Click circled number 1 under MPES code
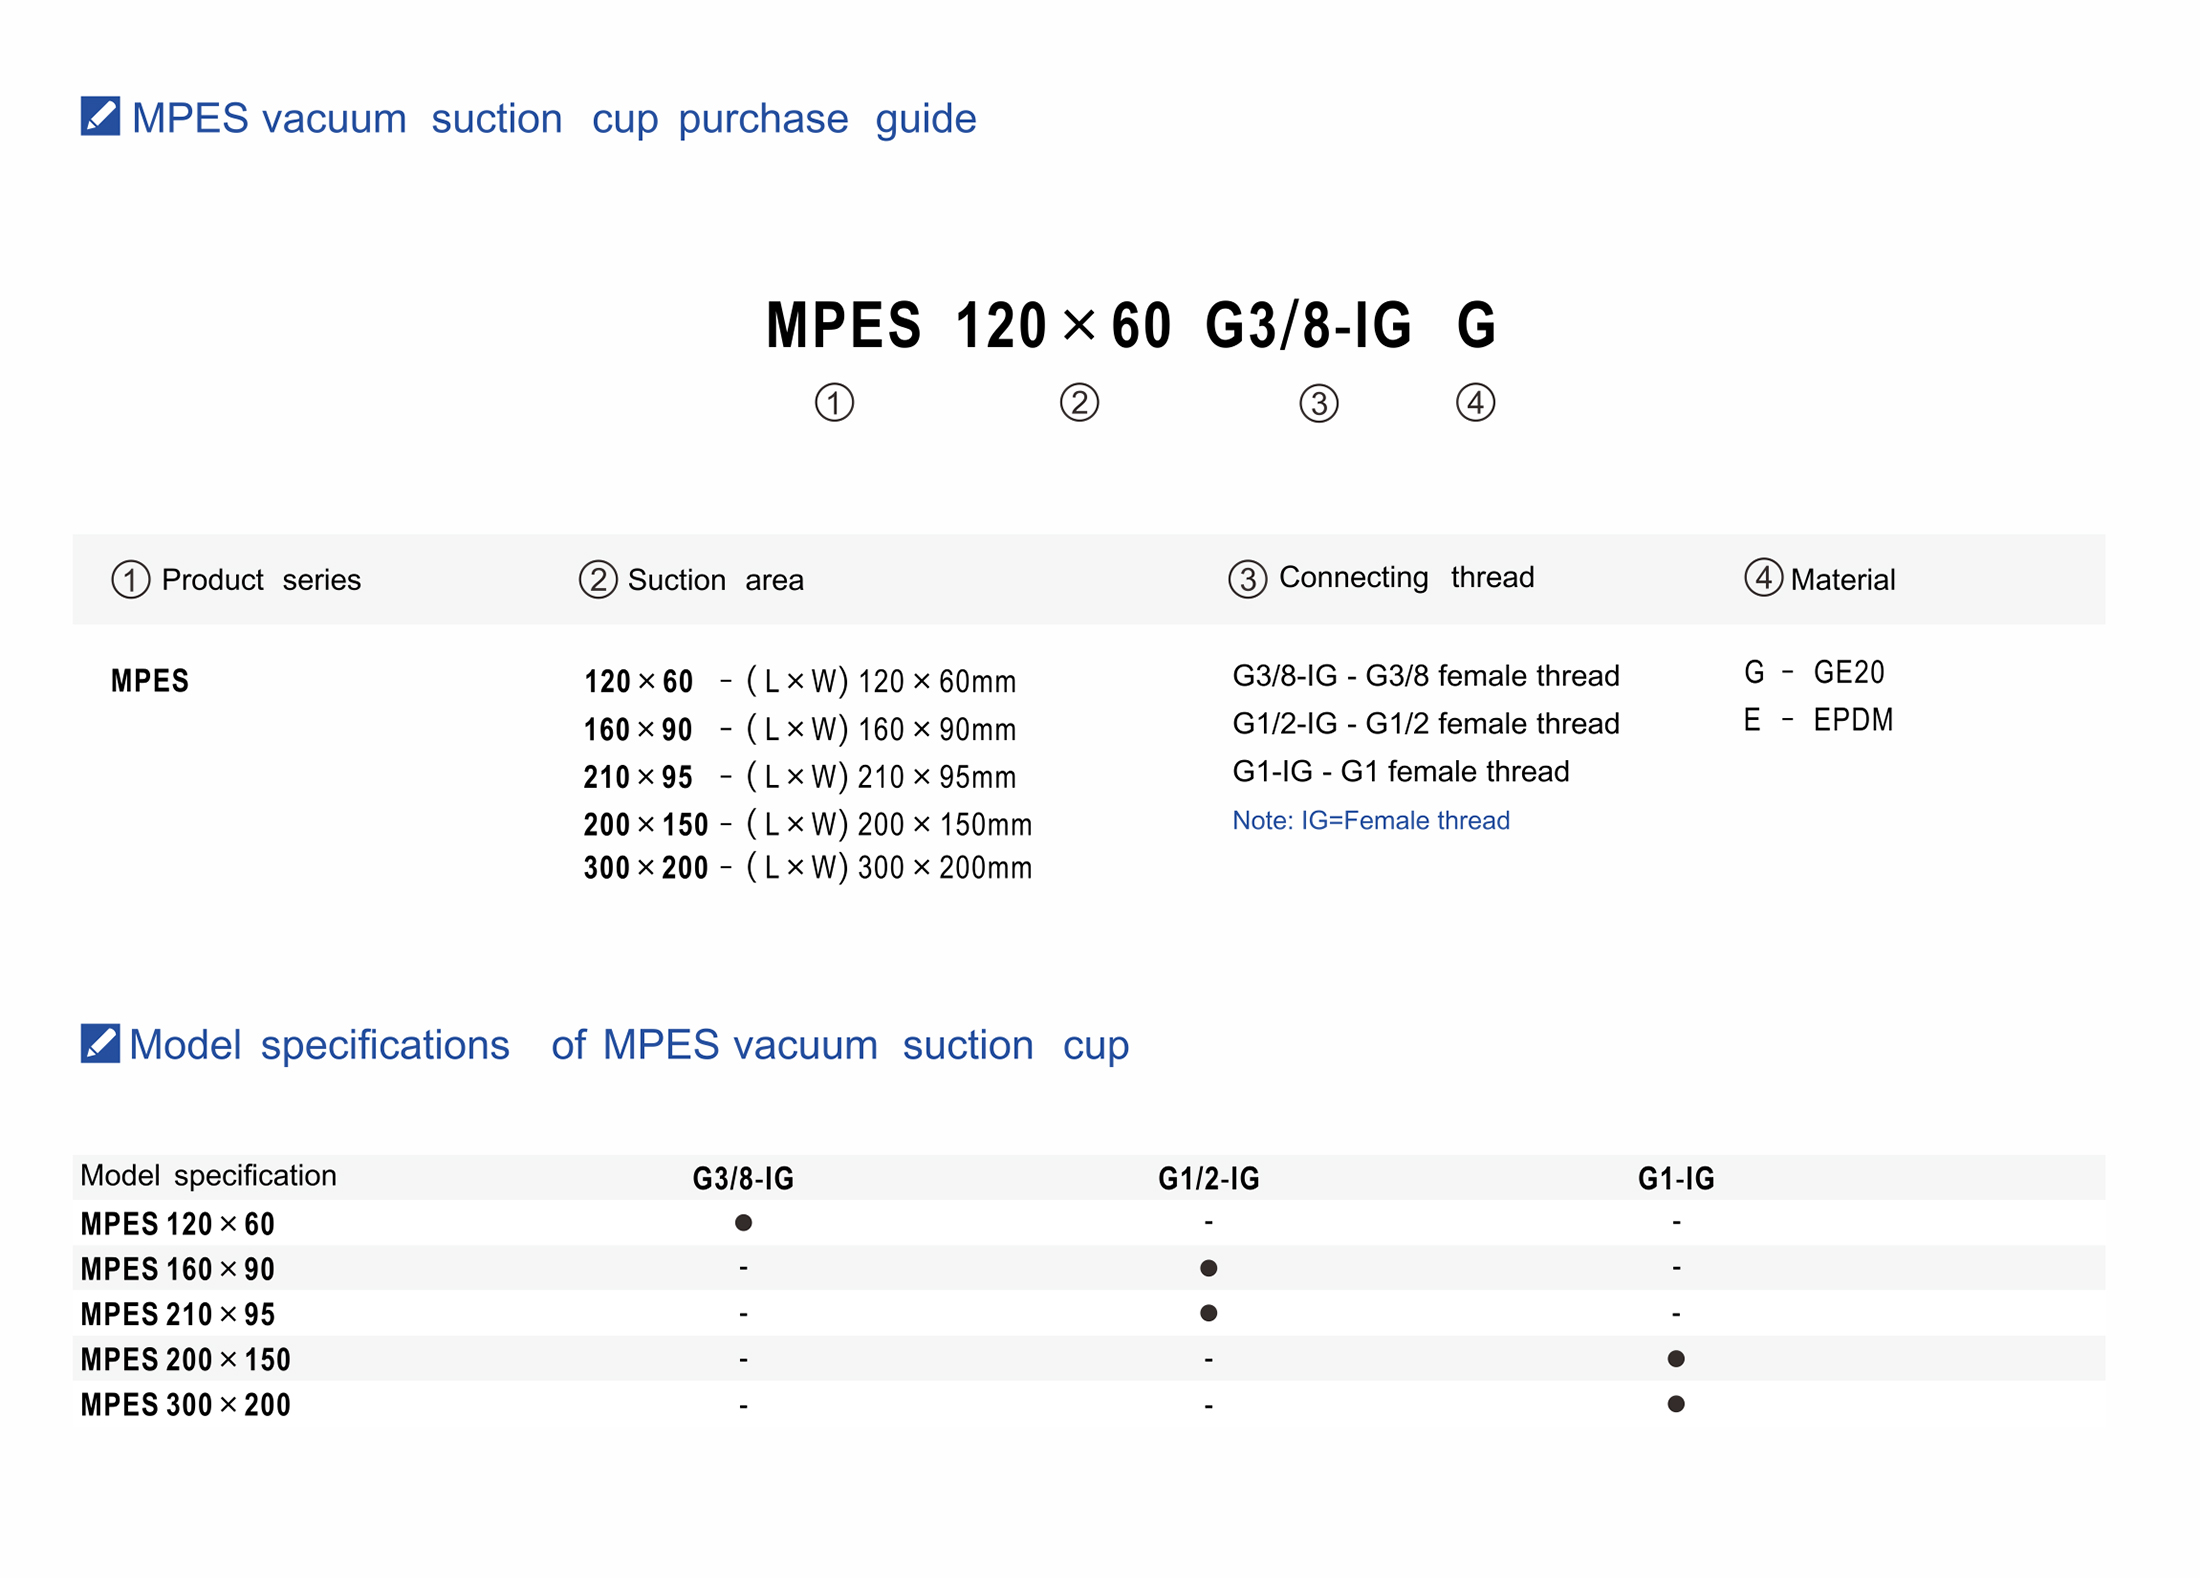The width and height of the screenshot is (2200, 1578). (x=834, y=403)
